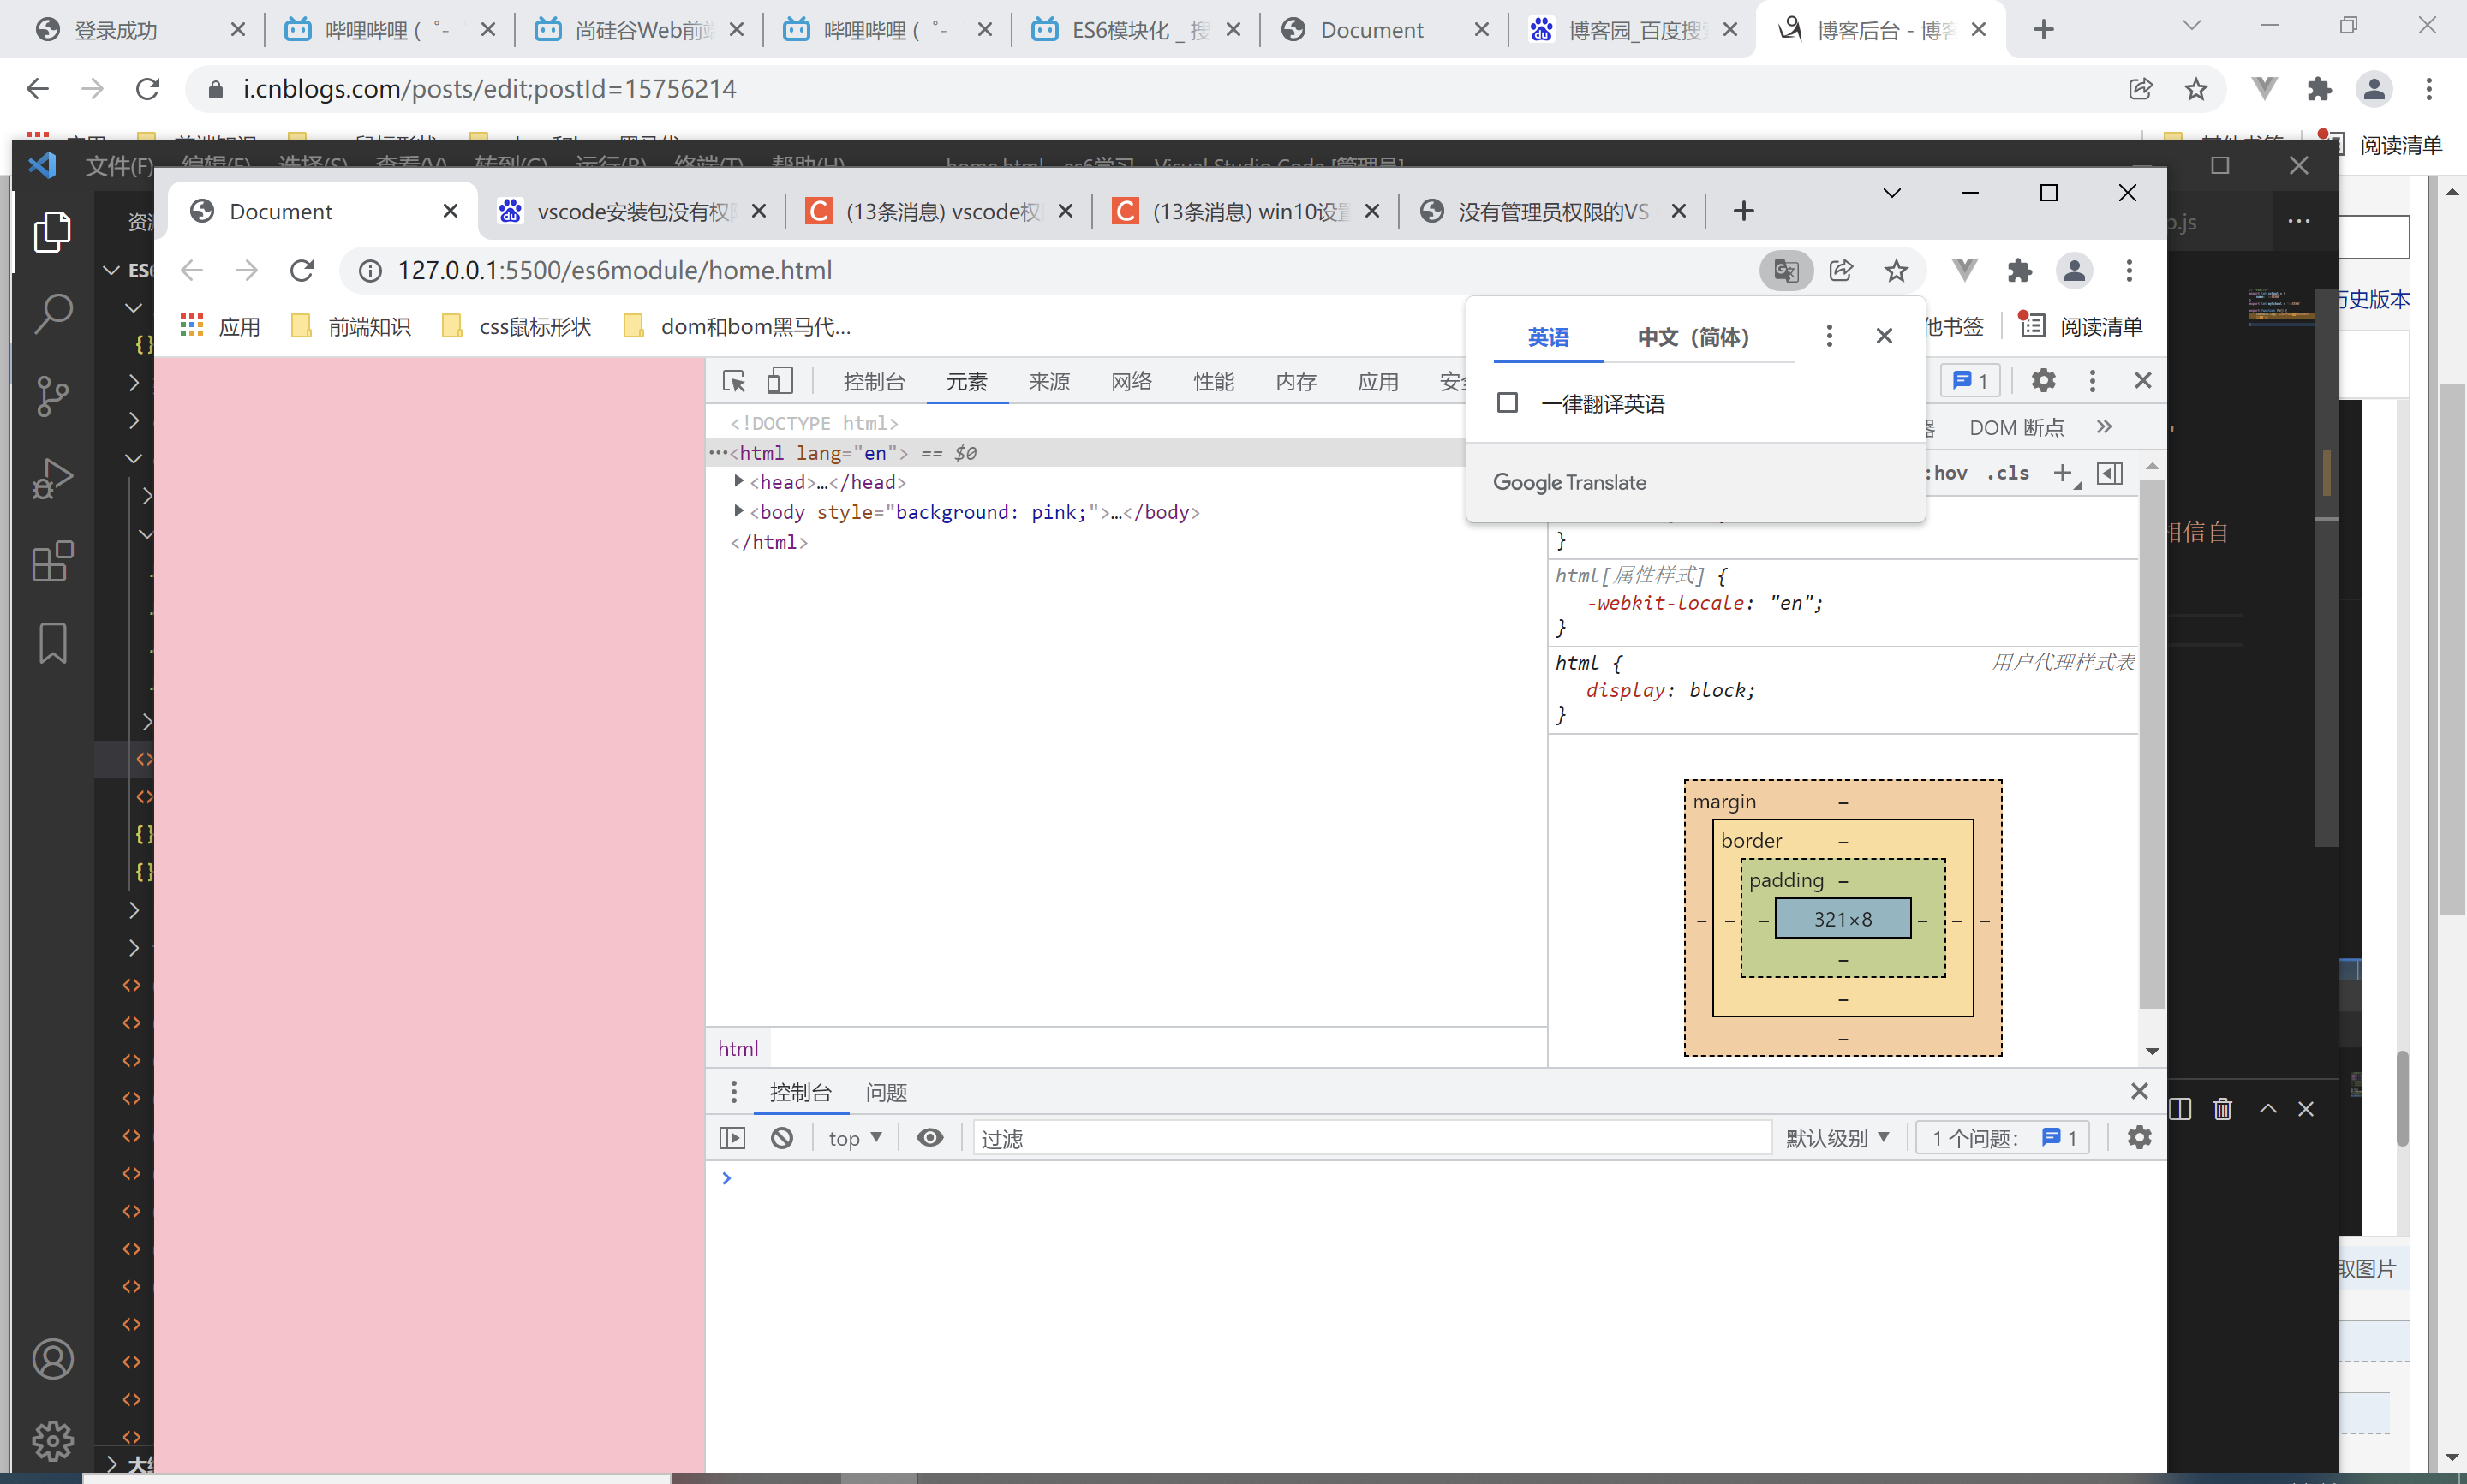This screenshot has height=1484, width=2467.
Task: Switch to Sources tab in DevTools
Action: click(x=1049, y=381)
